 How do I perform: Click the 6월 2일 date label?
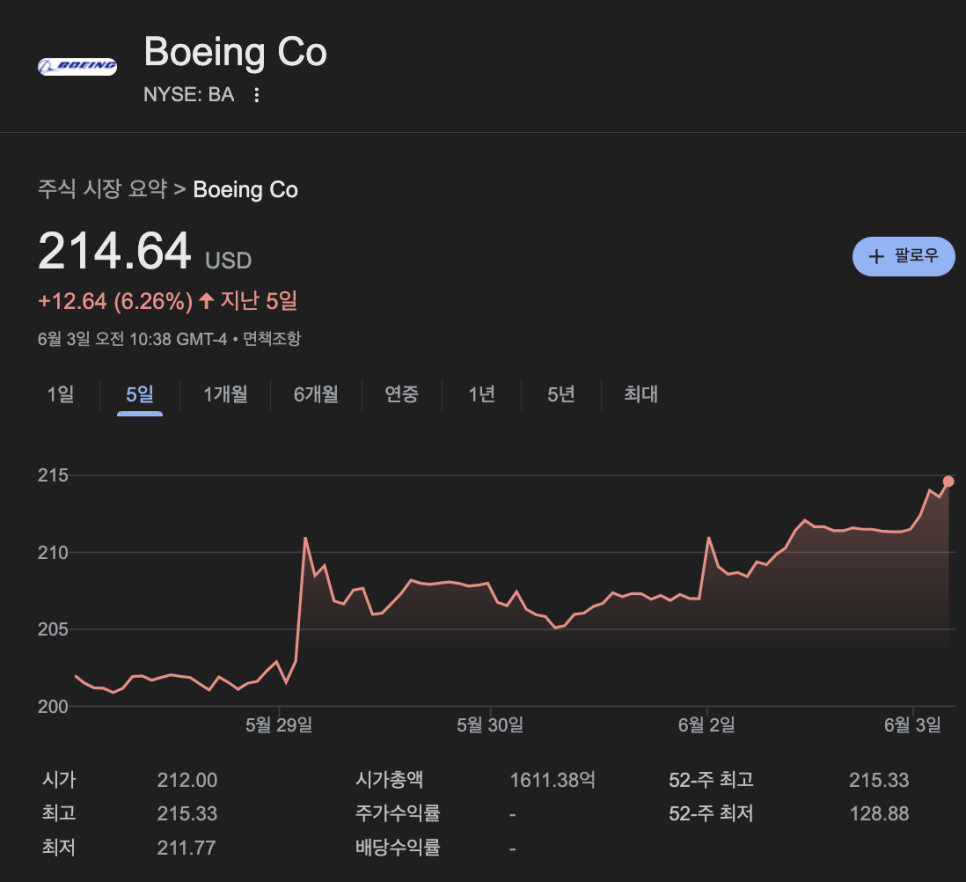tap(707, 725)
